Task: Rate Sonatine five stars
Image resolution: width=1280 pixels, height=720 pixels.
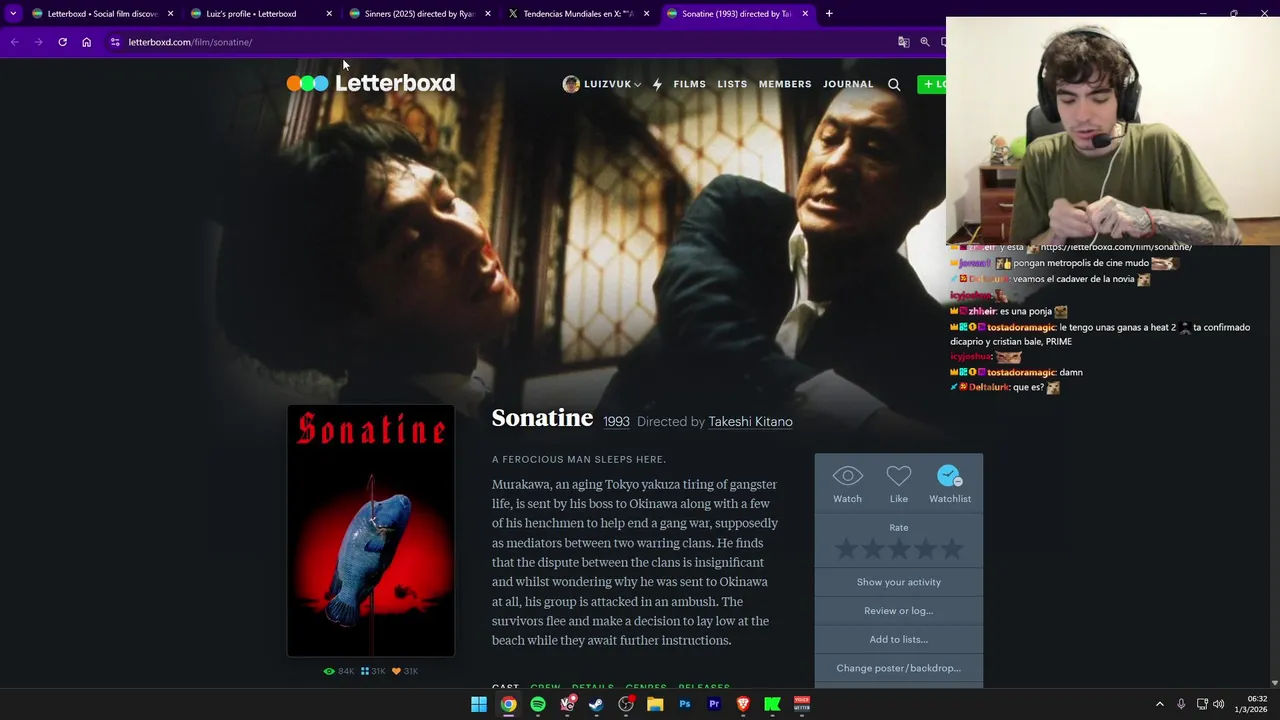Action: click(951, 549)
